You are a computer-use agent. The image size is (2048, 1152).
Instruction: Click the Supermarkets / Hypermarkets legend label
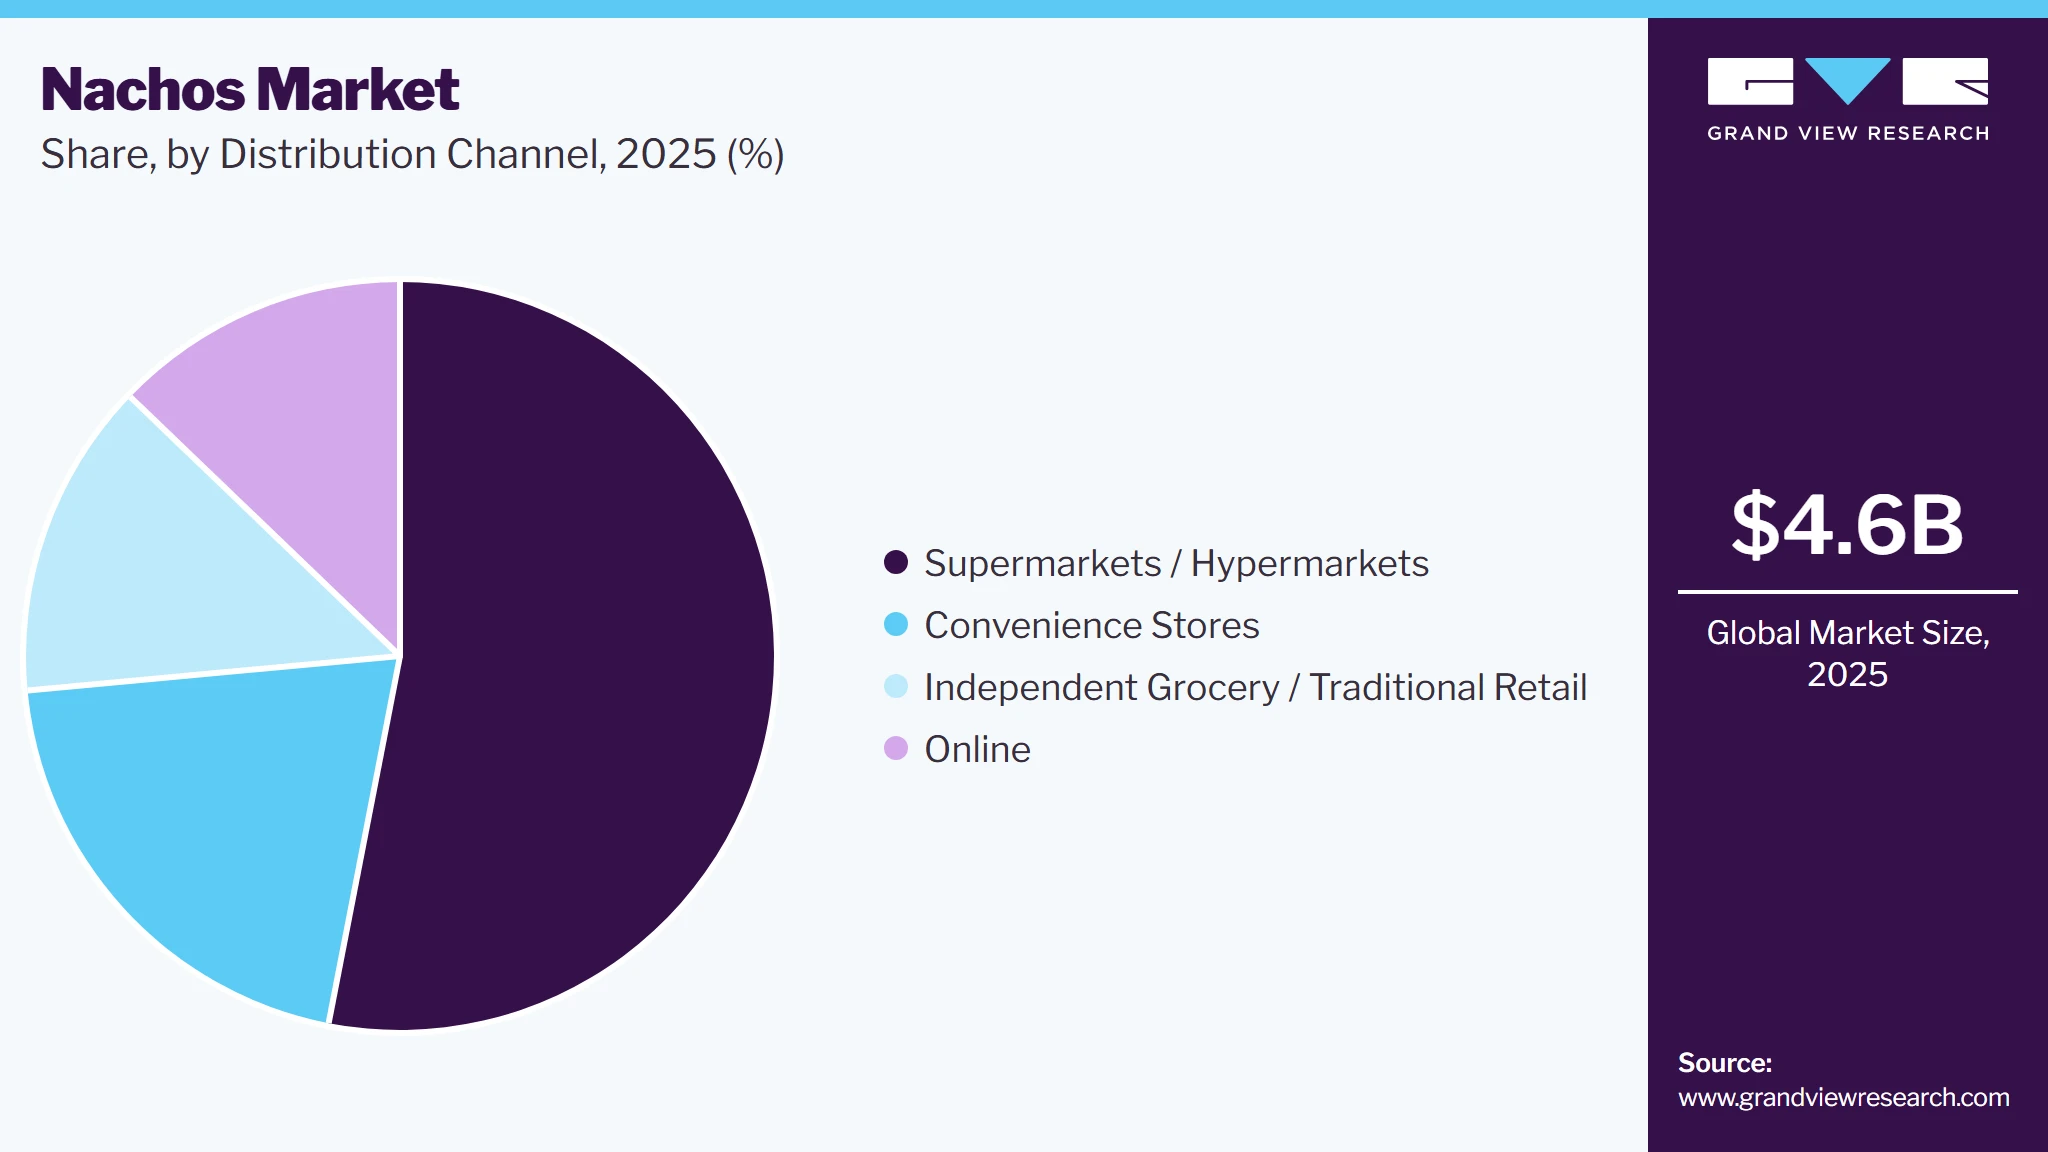1176,564
